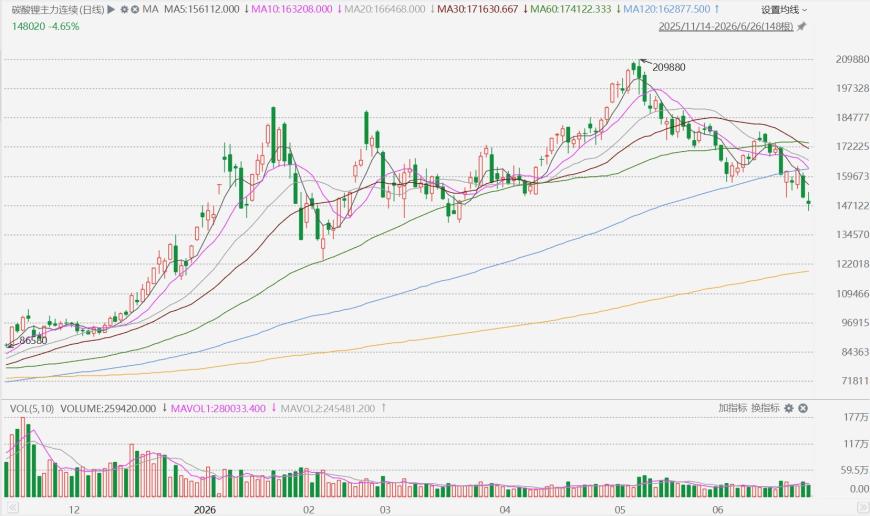Click the standalone MA indicator name label

(150, 9)
